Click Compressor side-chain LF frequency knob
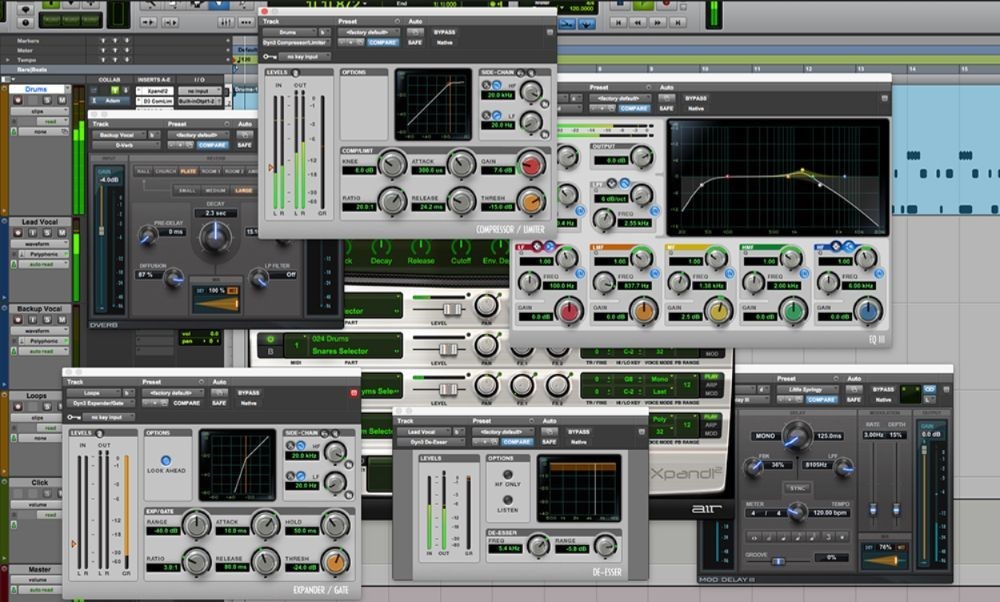This screenshot has height=602, width=1000. coord(531,122)
